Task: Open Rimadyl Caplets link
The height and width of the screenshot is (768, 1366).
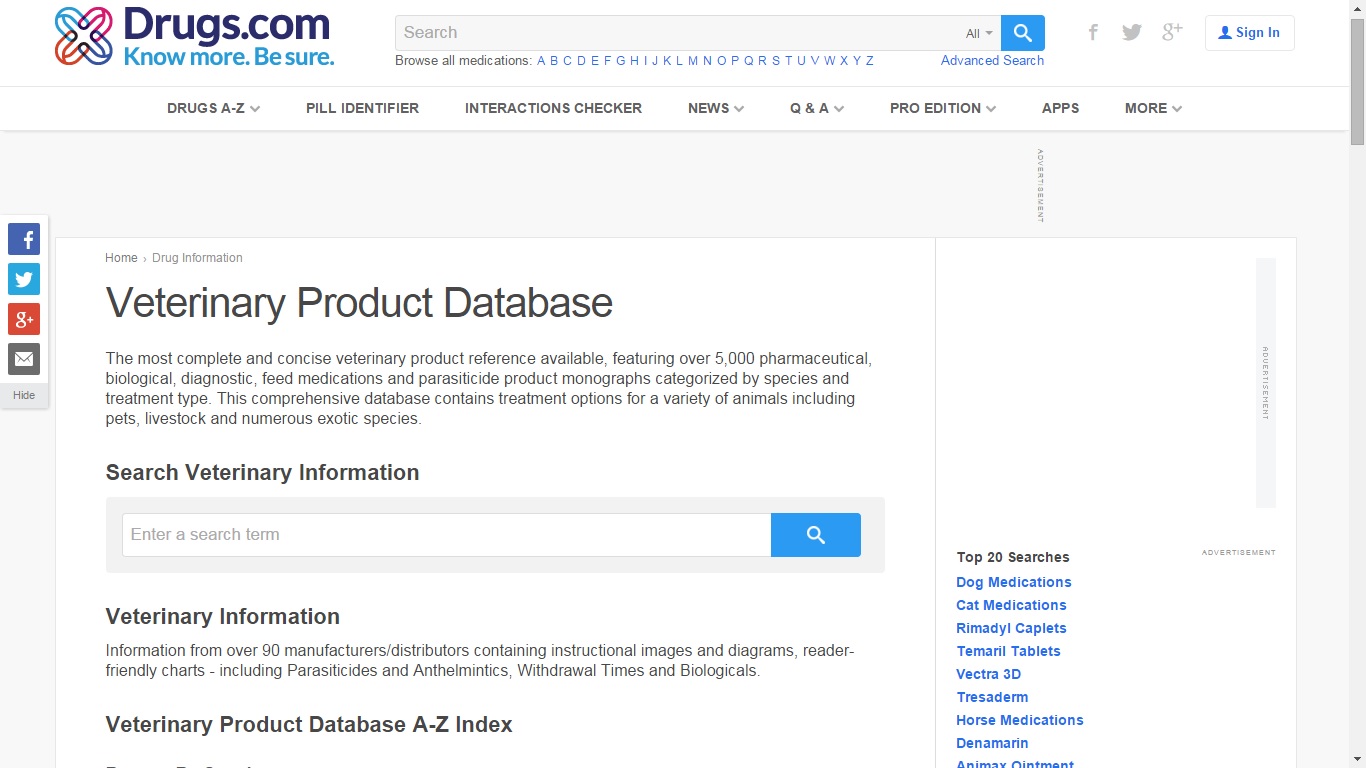Action: [x=1011, y=628]
